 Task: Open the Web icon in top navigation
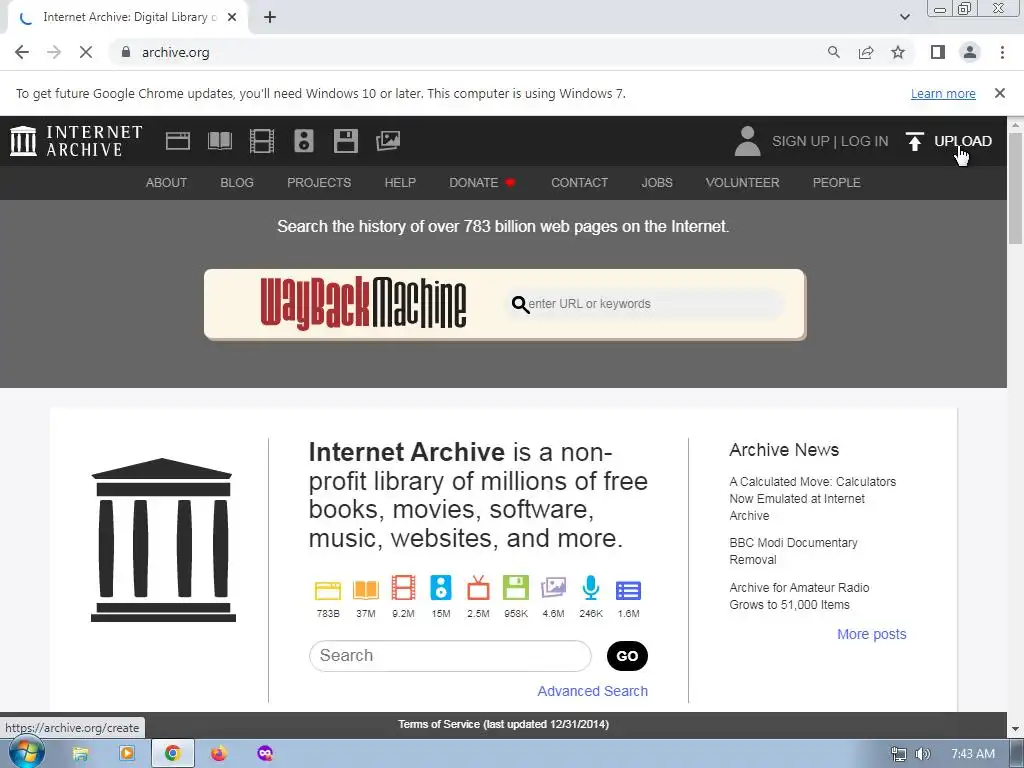click(x=178, y=141)
